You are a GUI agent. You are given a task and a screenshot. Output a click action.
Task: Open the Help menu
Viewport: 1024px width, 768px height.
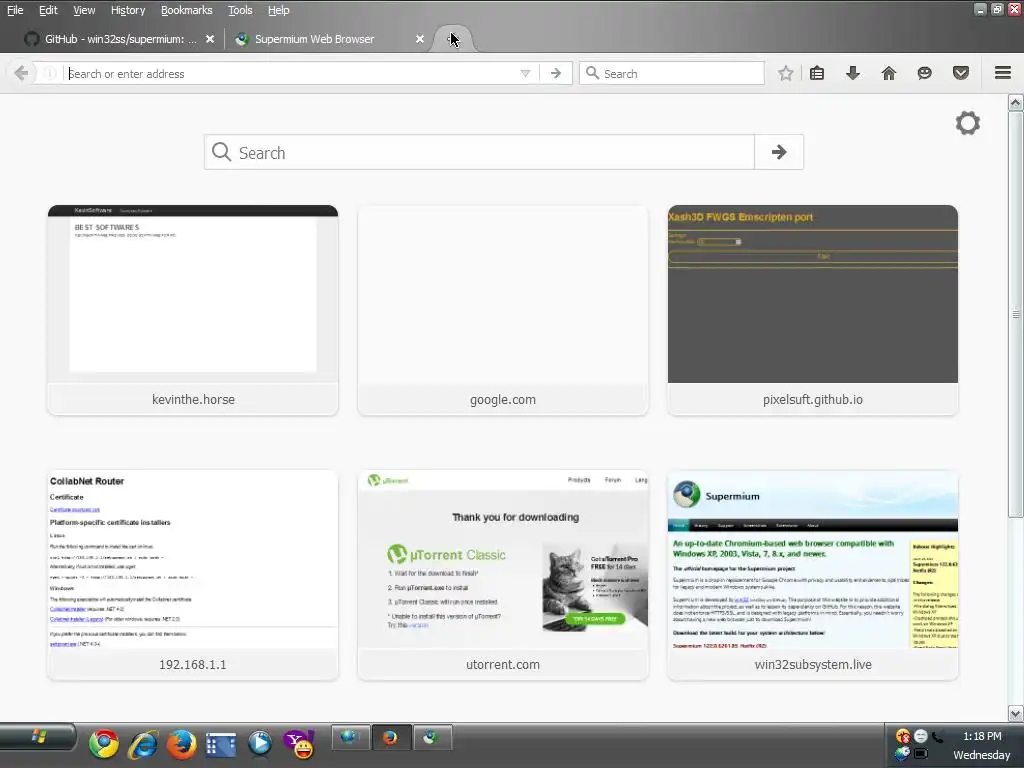click(278, 10)
